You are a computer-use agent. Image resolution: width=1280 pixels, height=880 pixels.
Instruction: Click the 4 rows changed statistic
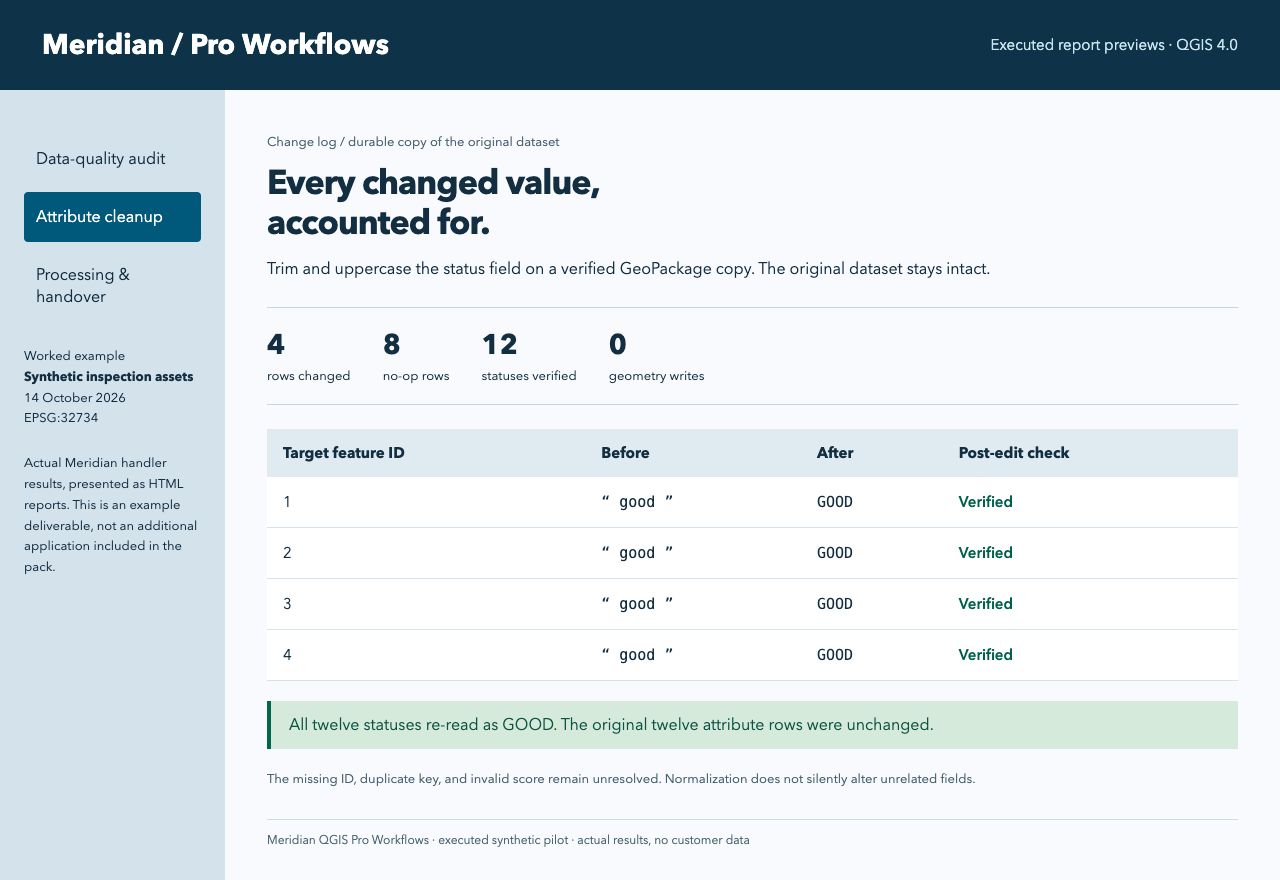point(308,358)
